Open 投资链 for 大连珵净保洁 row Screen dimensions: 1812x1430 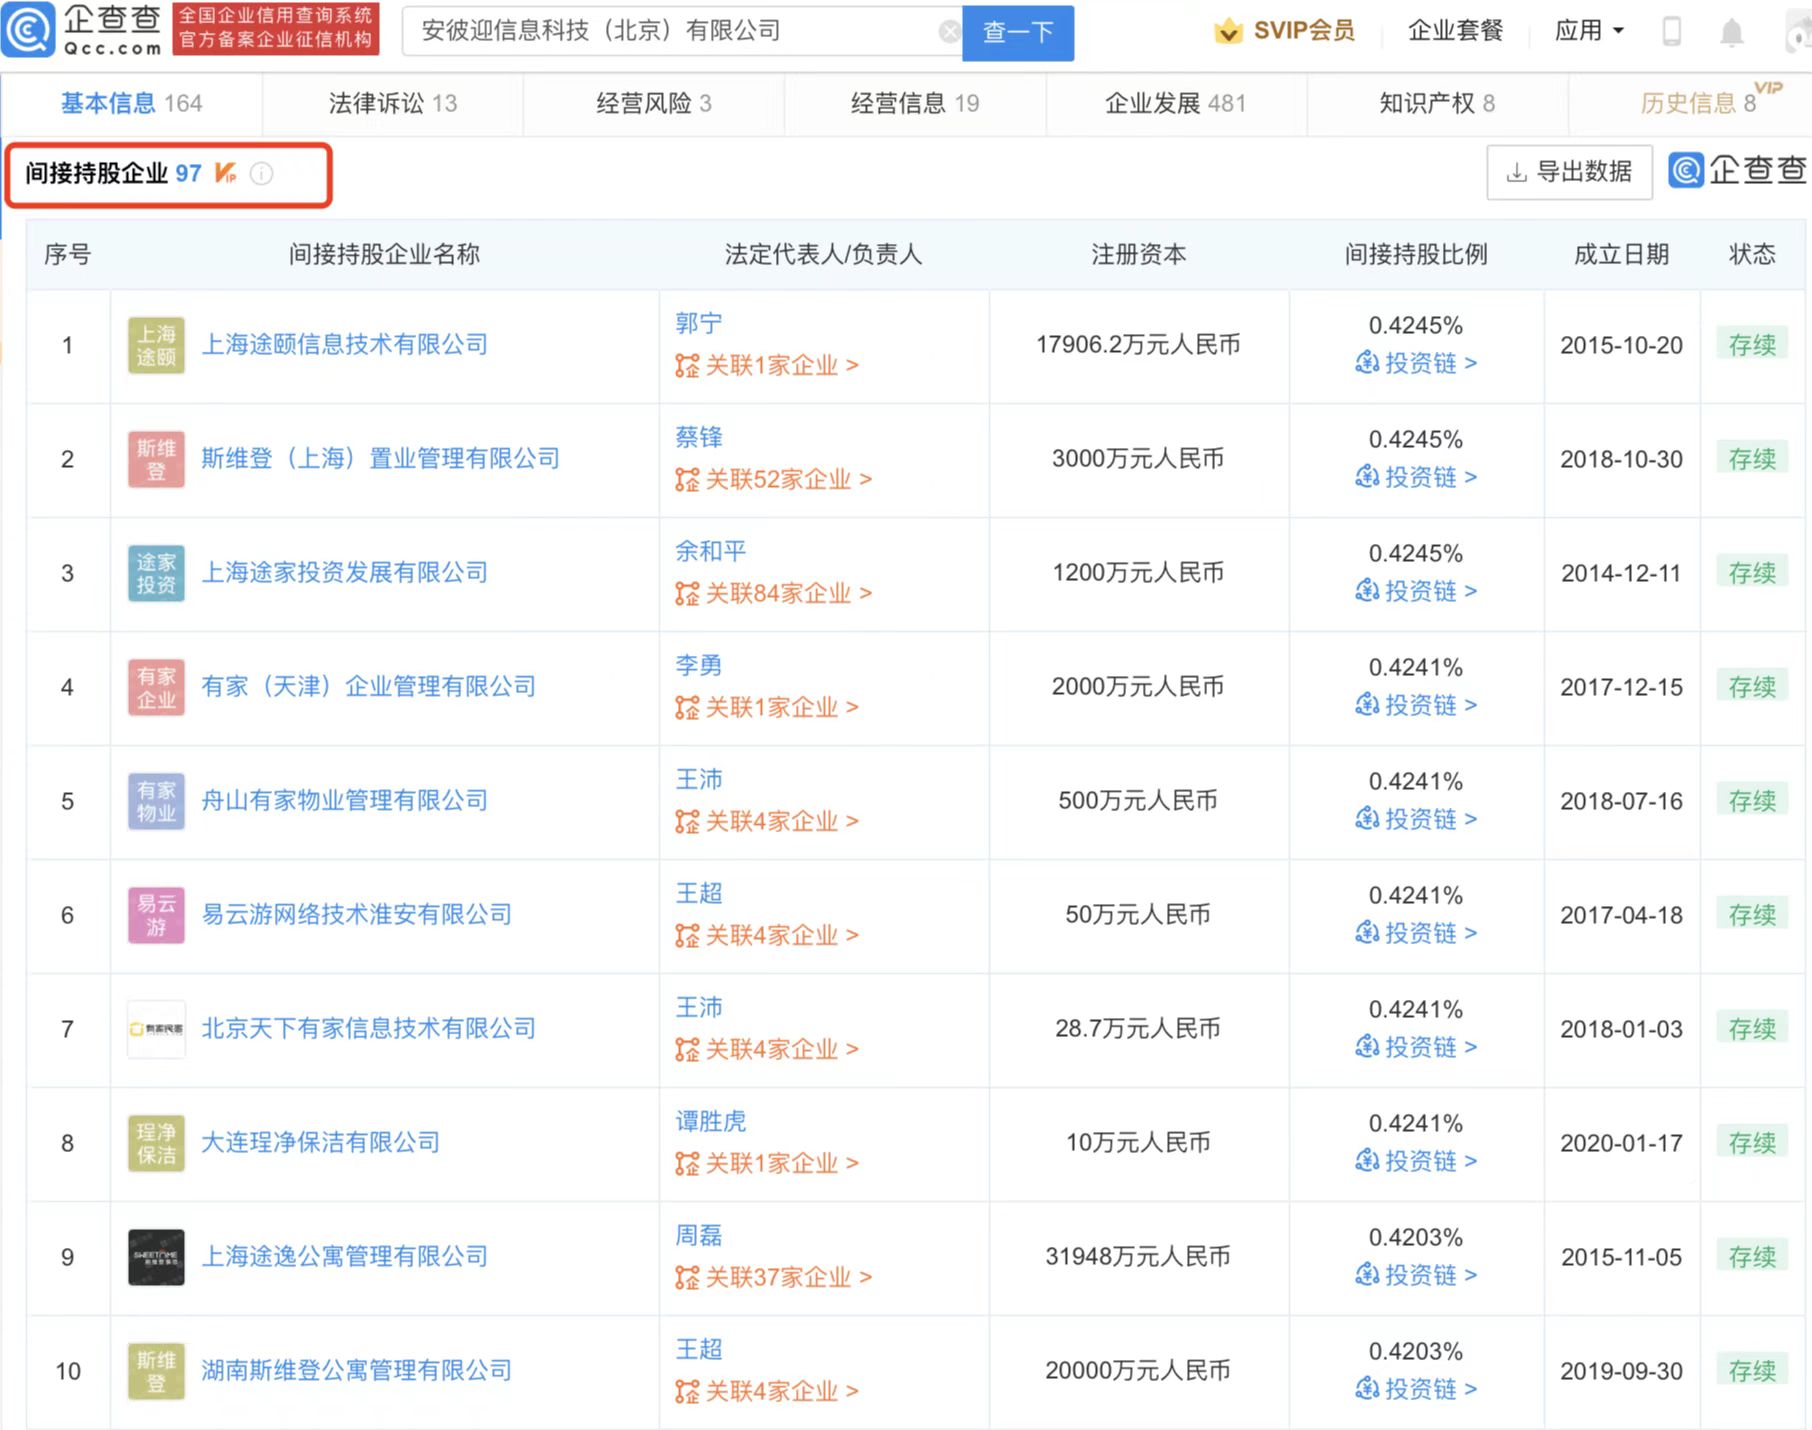tap(1416, 1161)
